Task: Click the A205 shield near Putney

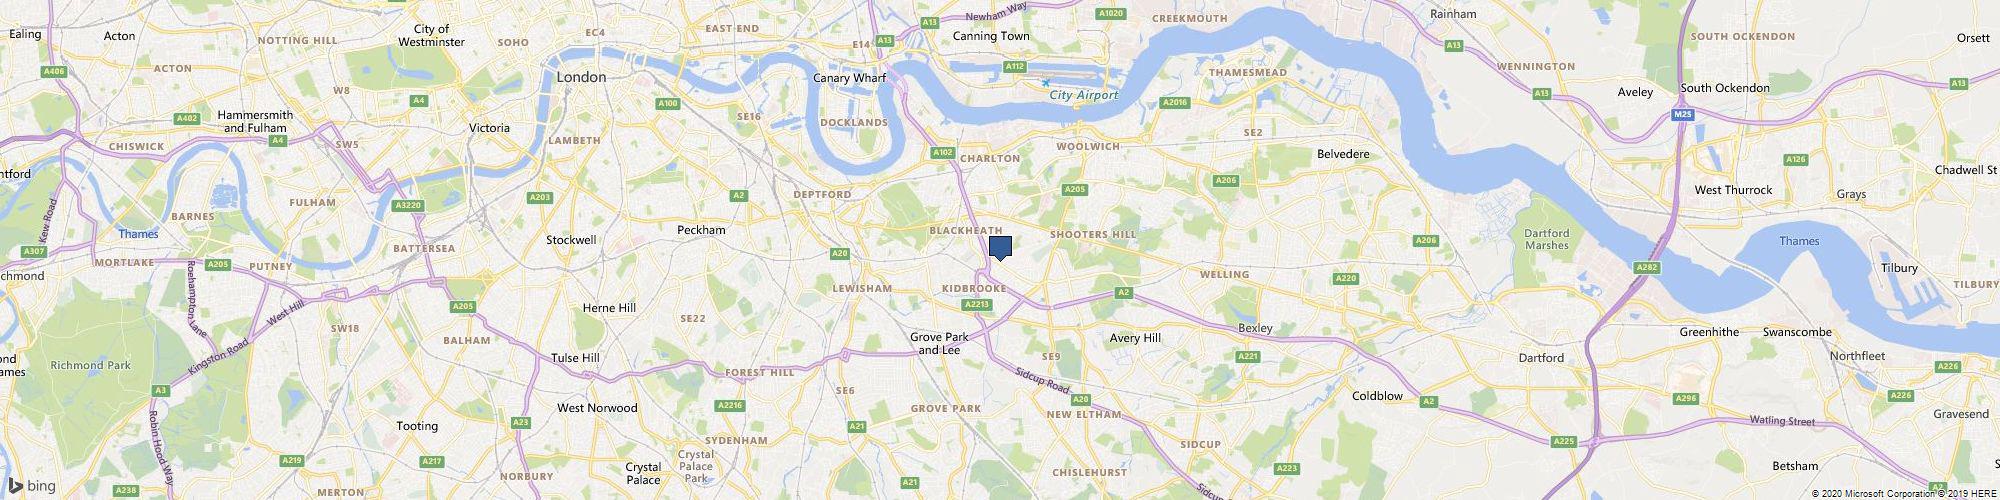Action: point(217,265)
